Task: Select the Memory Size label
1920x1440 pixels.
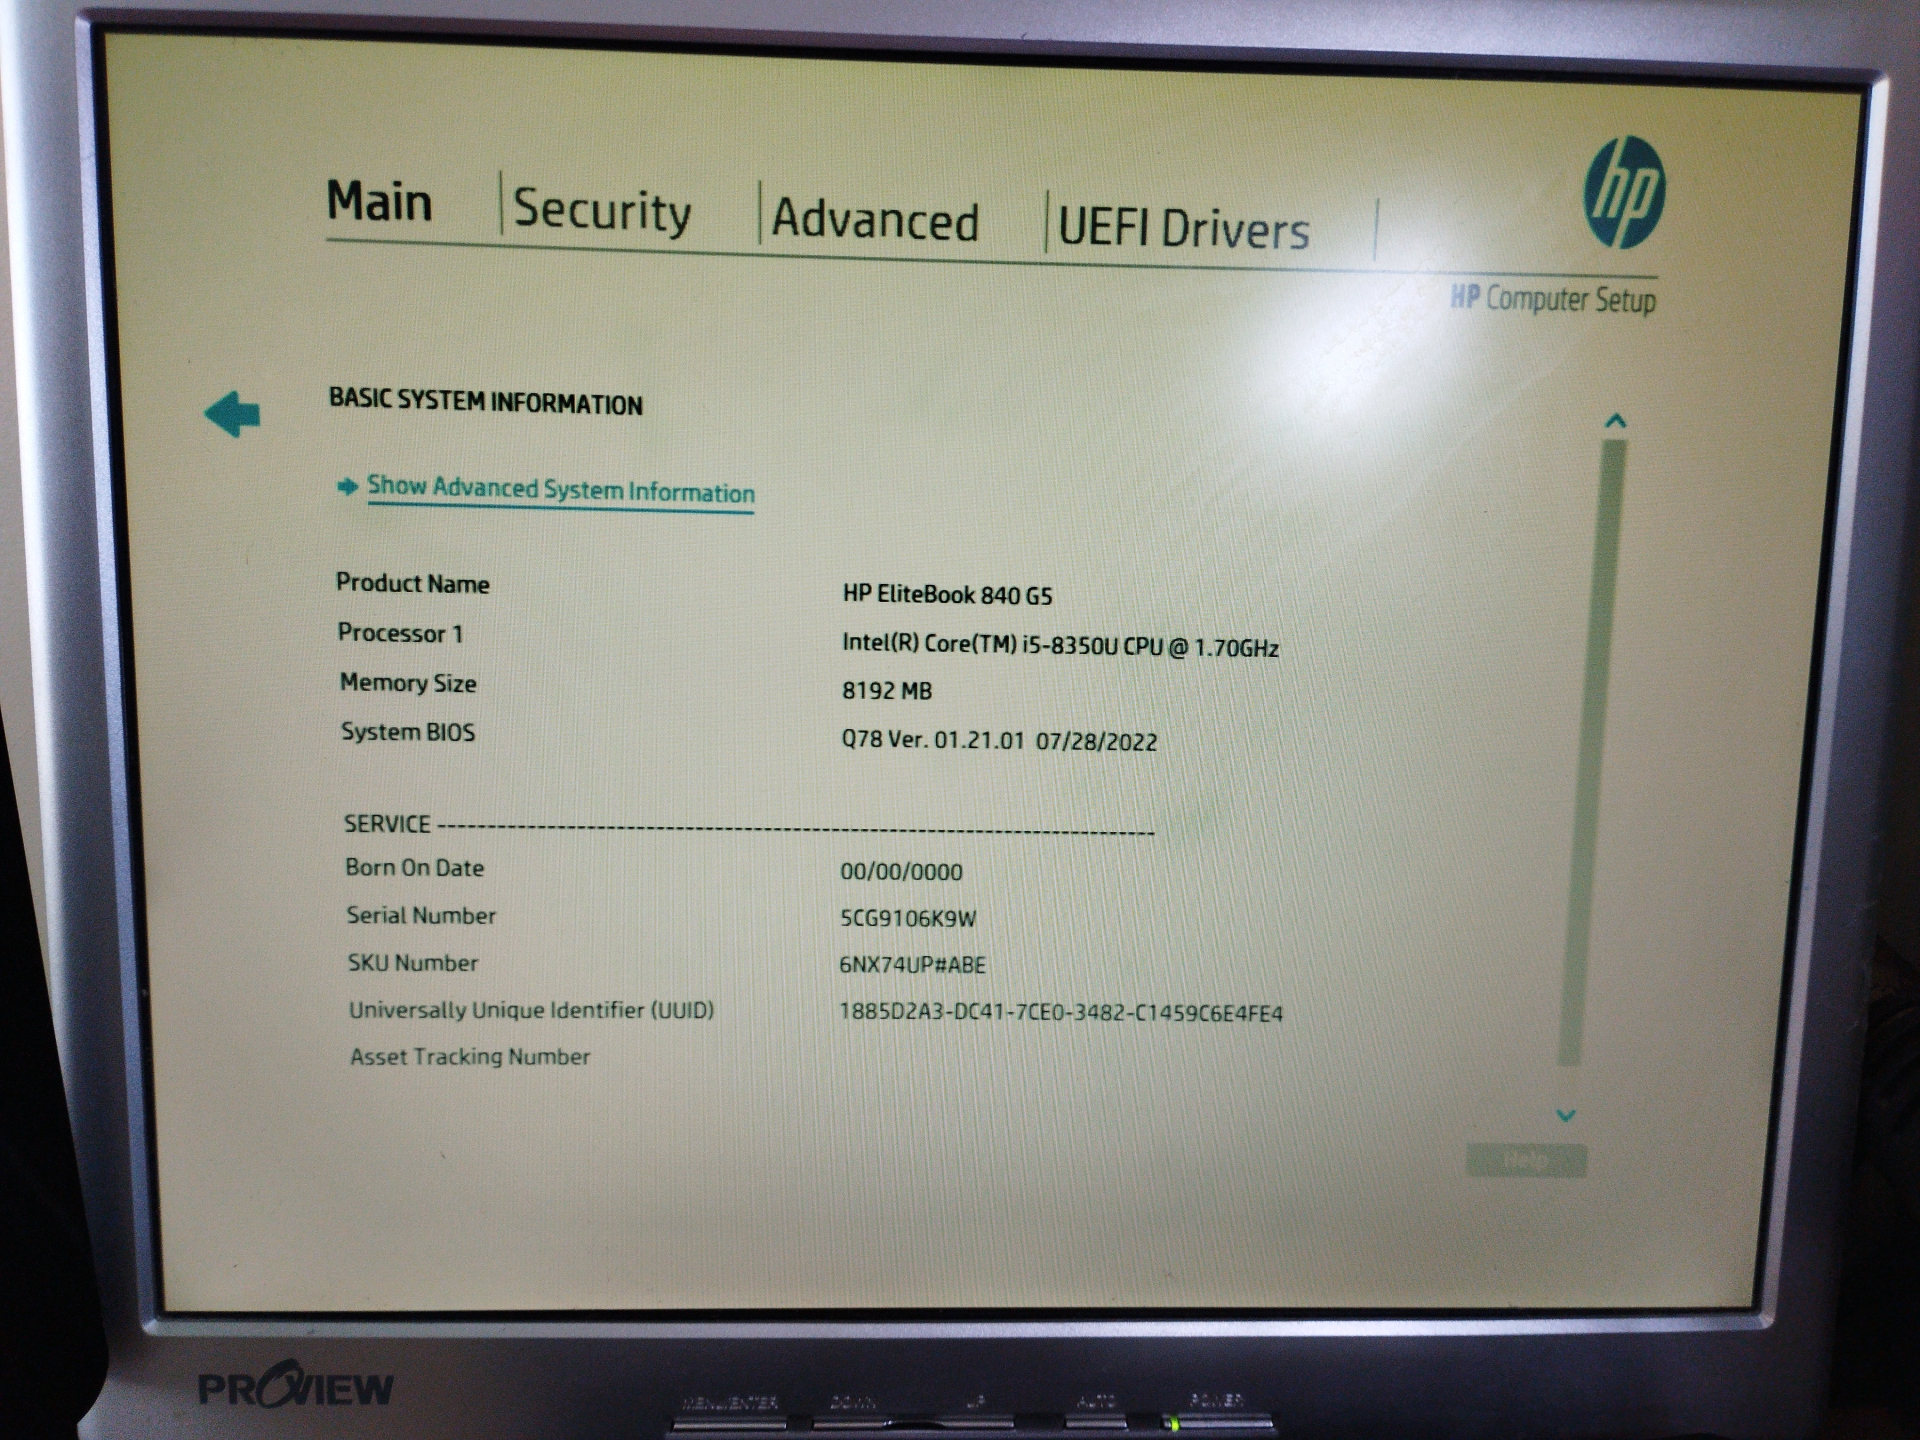Action: point(408,683)
